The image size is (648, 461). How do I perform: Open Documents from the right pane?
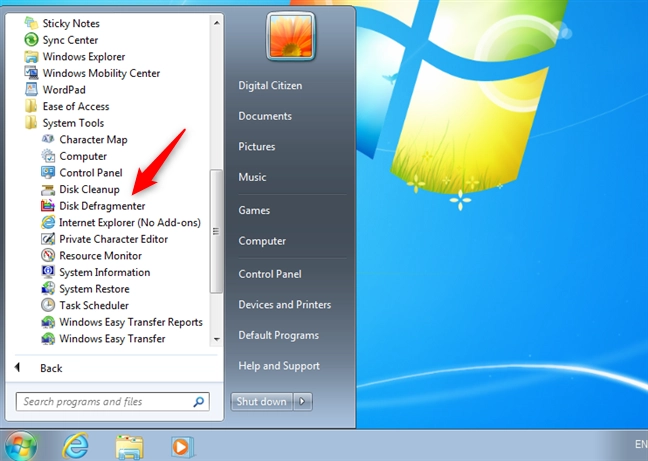(265, 116)
